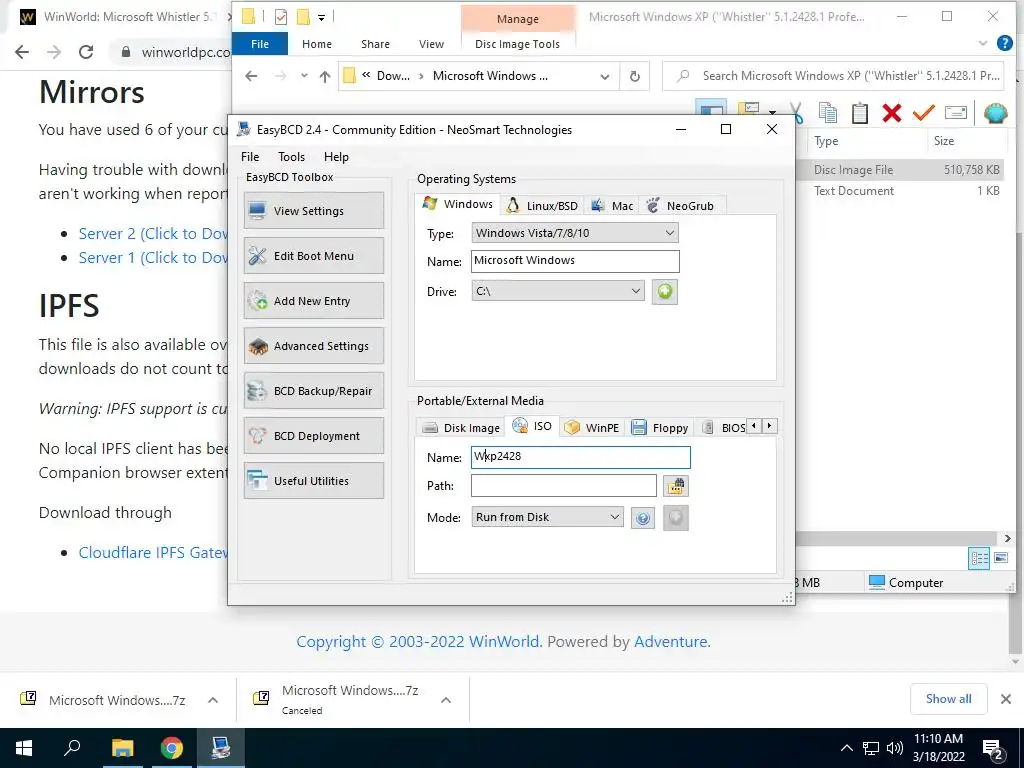Open Server 2 download mirror link
This screenshot has height=768, width=1024.
click(153, 233)
